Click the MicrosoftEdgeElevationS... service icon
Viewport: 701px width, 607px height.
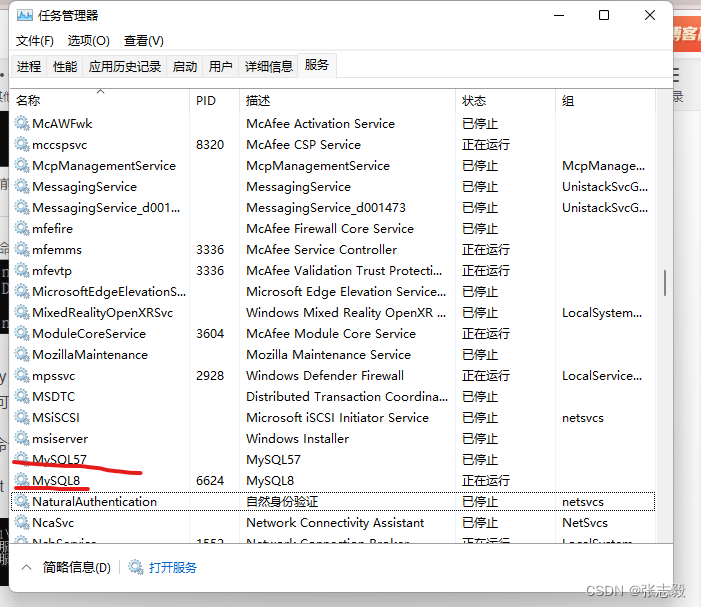pos(22,291)
